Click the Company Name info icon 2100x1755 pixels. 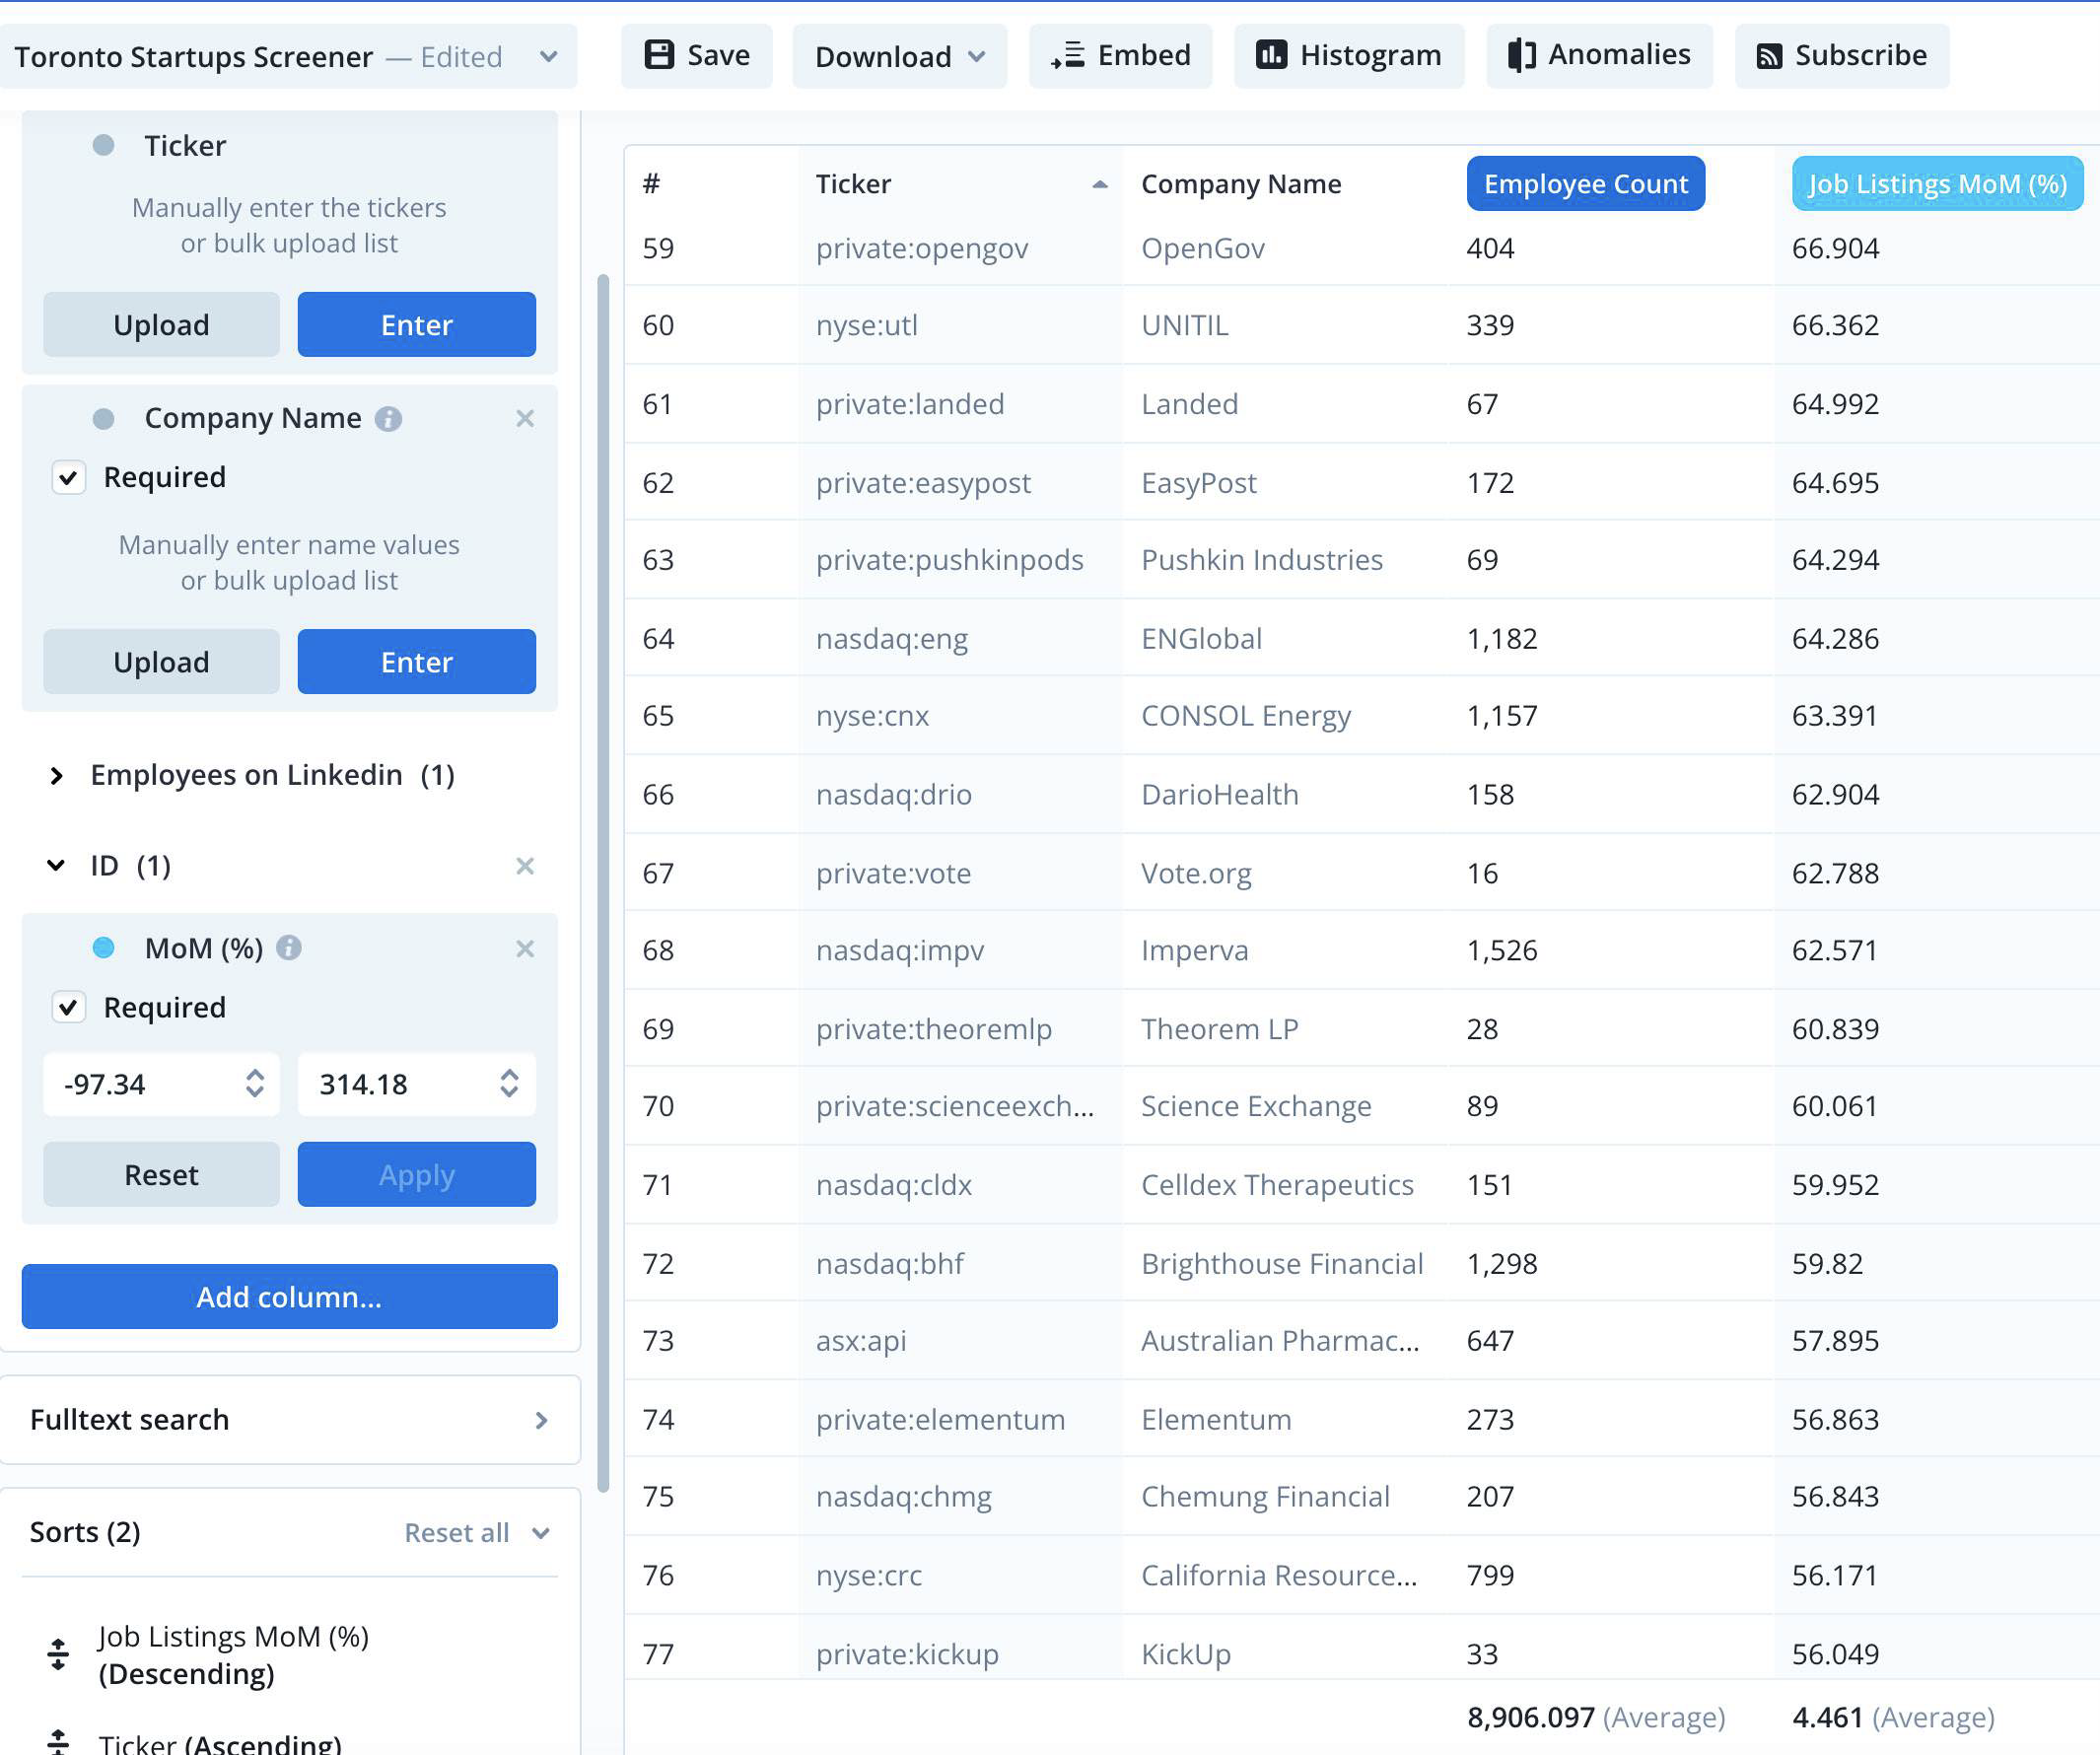tap(388, 419)
